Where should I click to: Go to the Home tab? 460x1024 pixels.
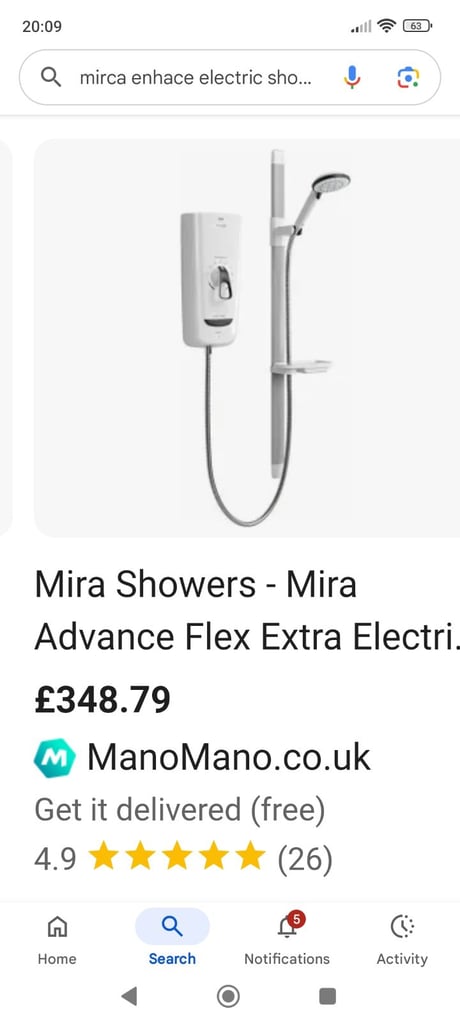57,940
